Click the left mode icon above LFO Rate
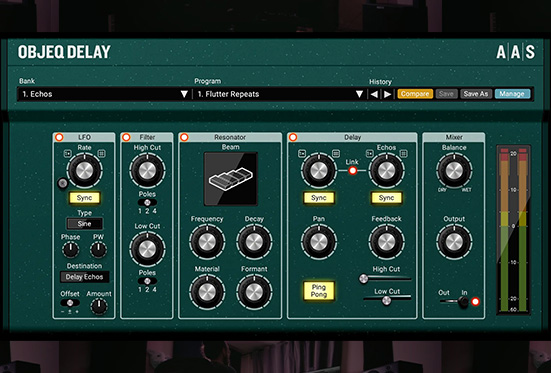 point(67,153)
